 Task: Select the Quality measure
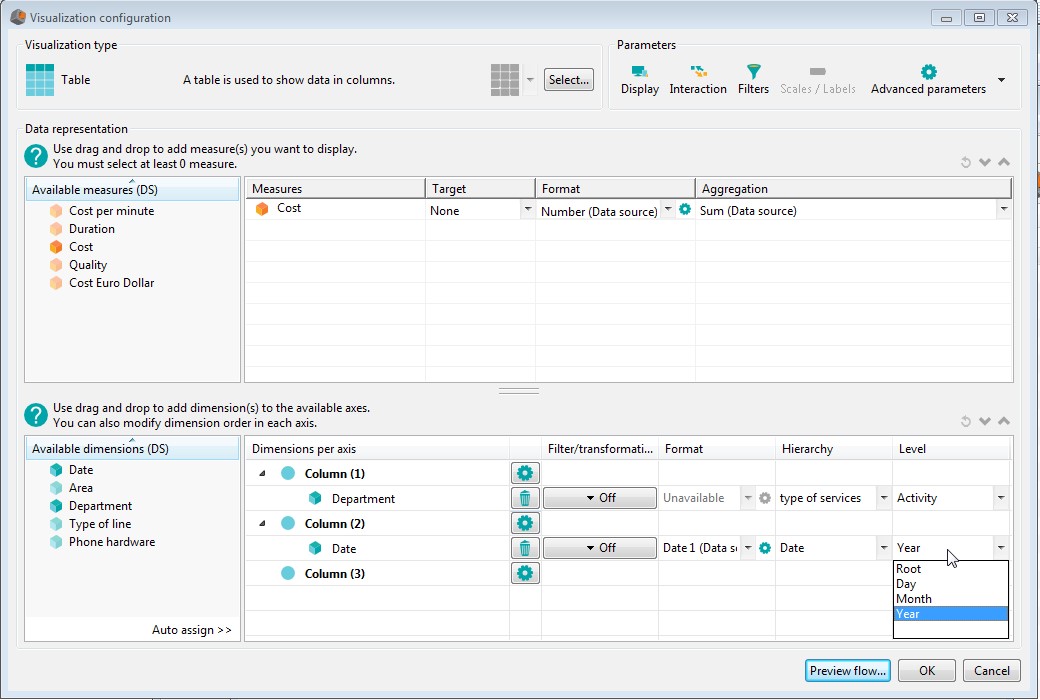(88, 265)
